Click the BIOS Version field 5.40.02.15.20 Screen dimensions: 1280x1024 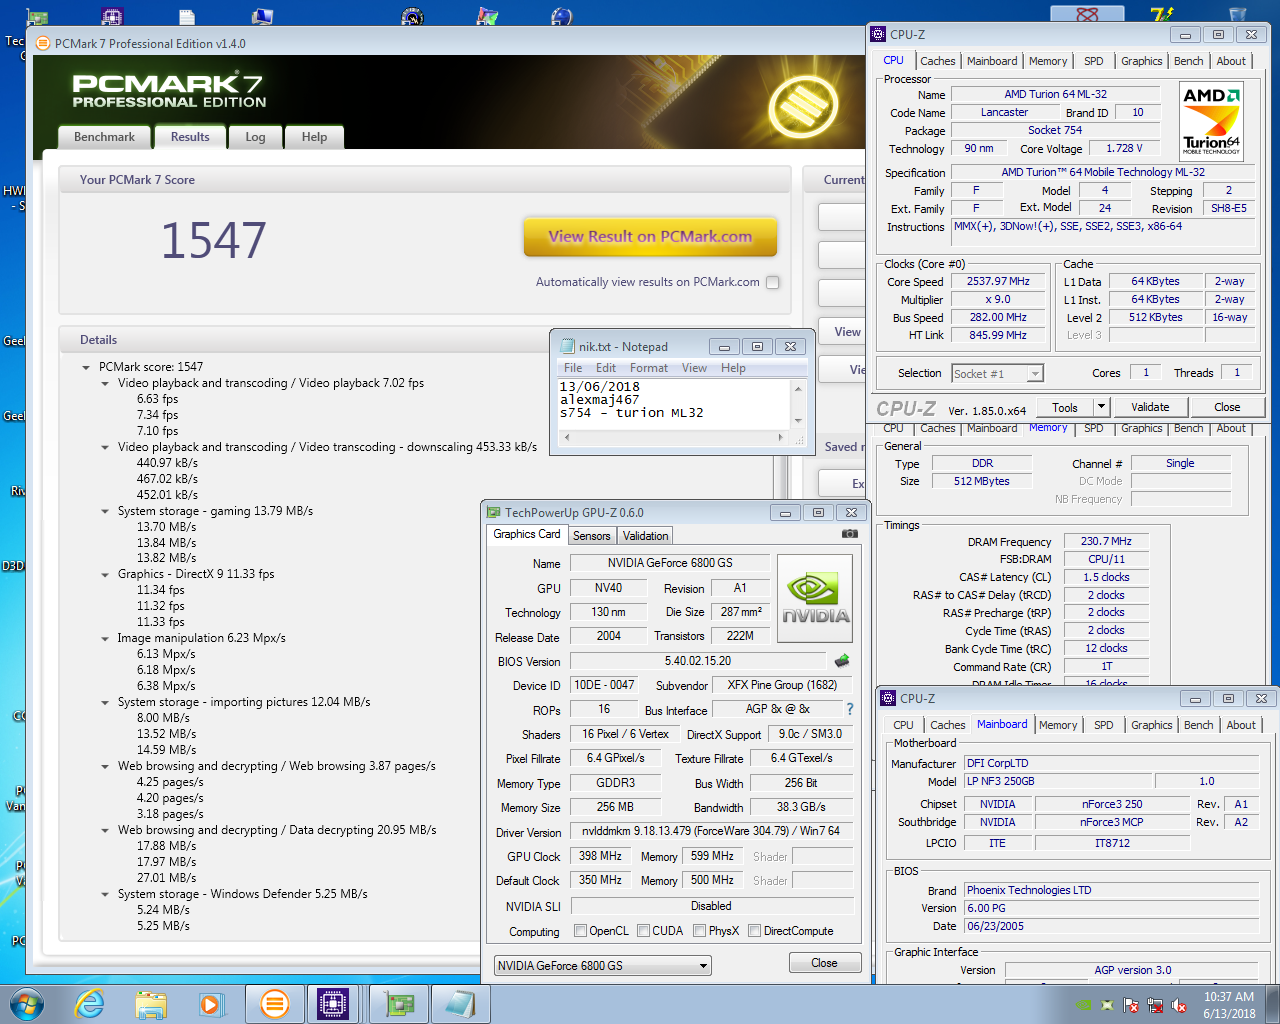[x=698, y=661]
